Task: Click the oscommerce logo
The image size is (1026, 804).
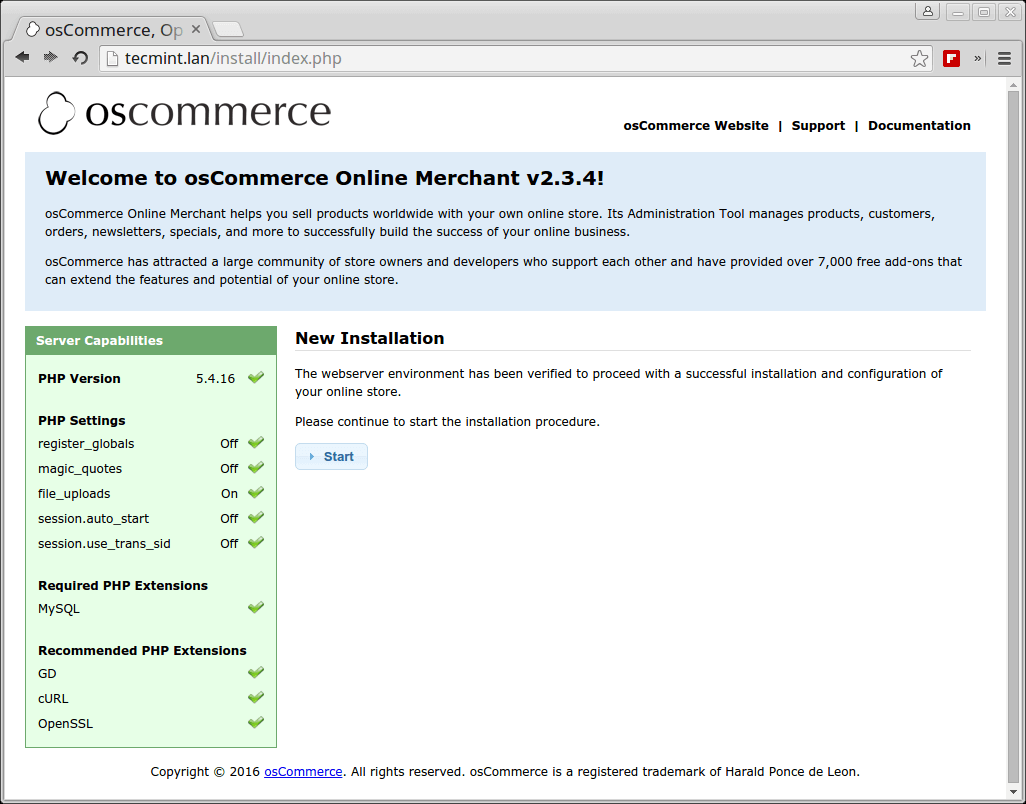Action: (185, 113)
